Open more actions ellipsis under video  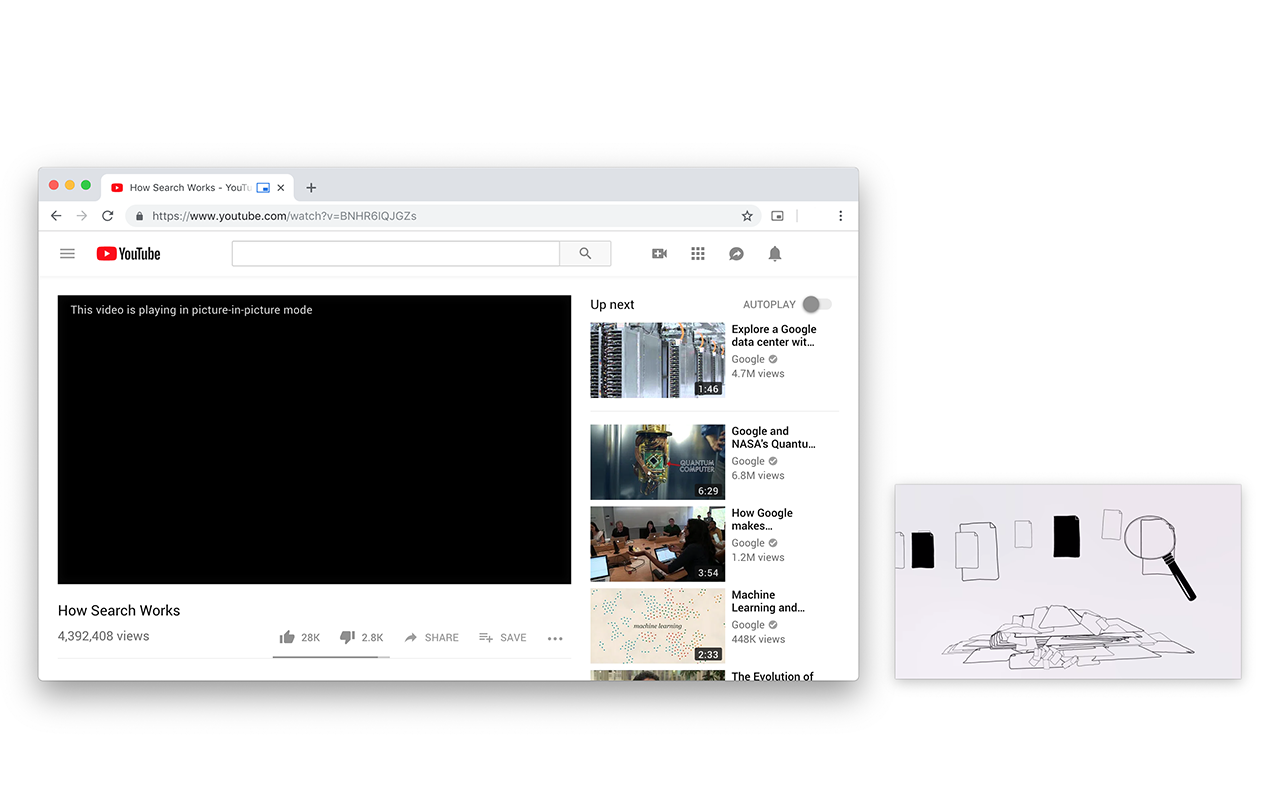click(x=555, y=638)
